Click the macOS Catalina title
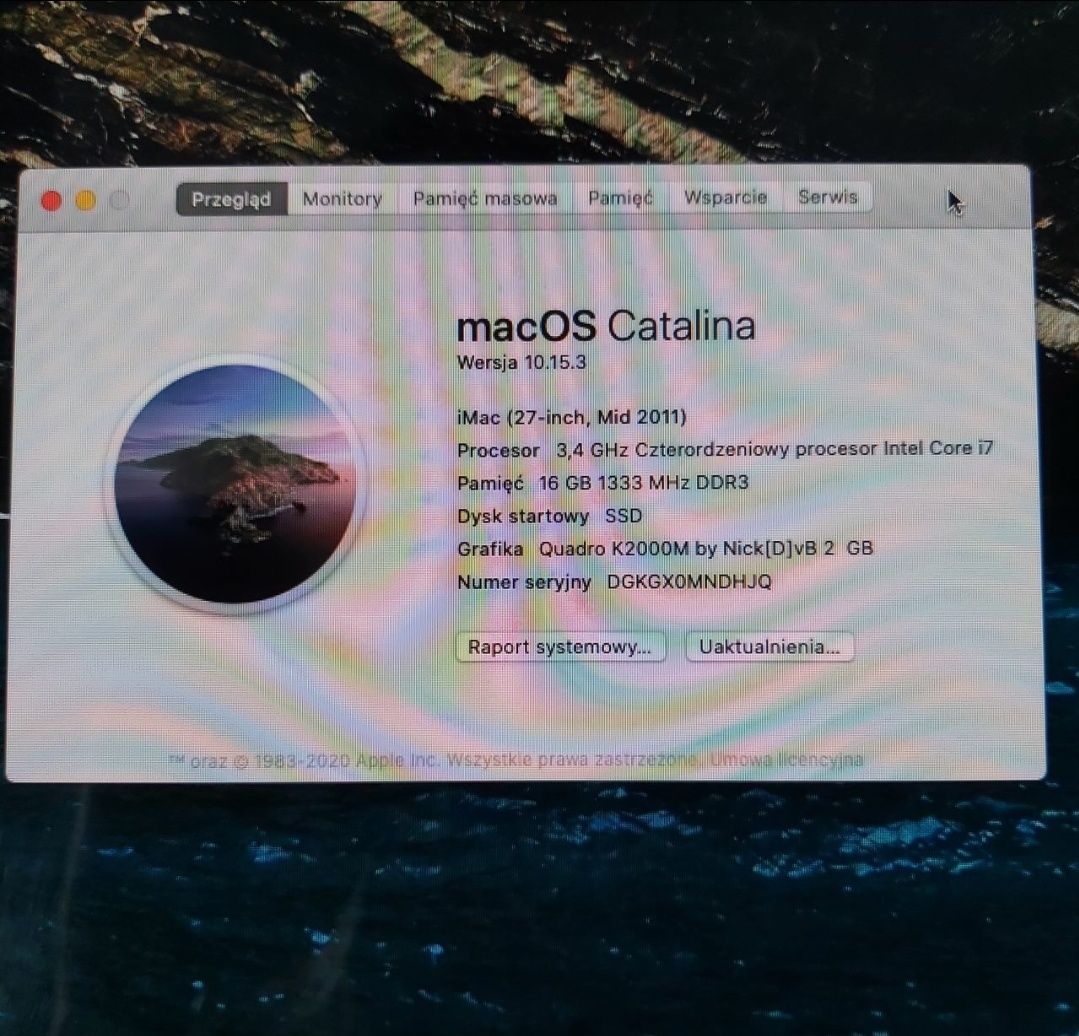1079x1036 pixels. (606, 326)
